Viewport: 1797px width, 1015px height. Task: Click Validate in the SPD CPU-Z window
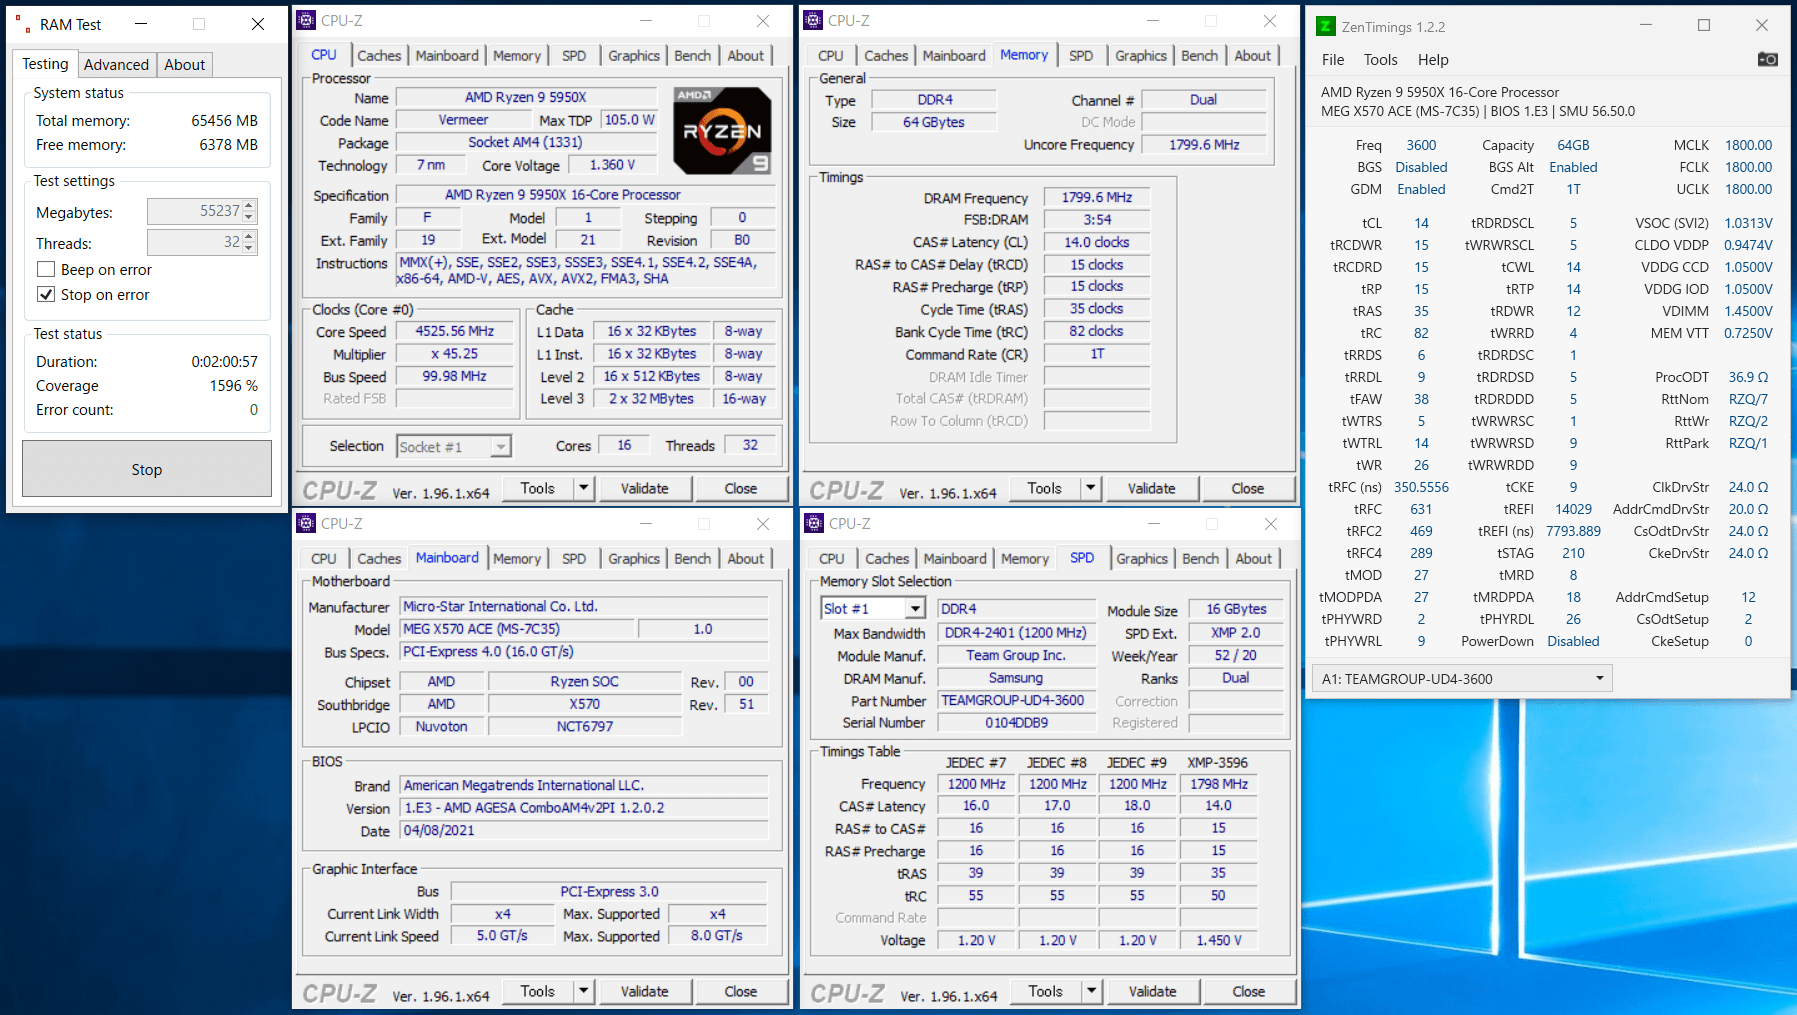tap(1152, 991)
